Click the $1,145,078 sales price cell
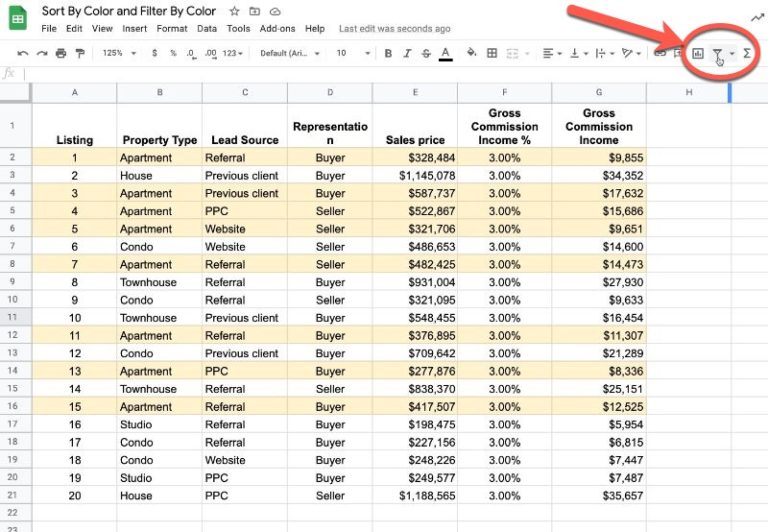The height and width of the screenshot is (532, 768). [x=415, y=175]
